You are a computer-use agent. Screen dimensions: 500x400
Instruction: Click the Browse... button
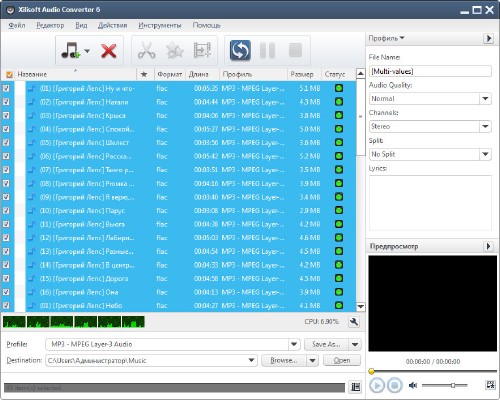pos(284,360)
